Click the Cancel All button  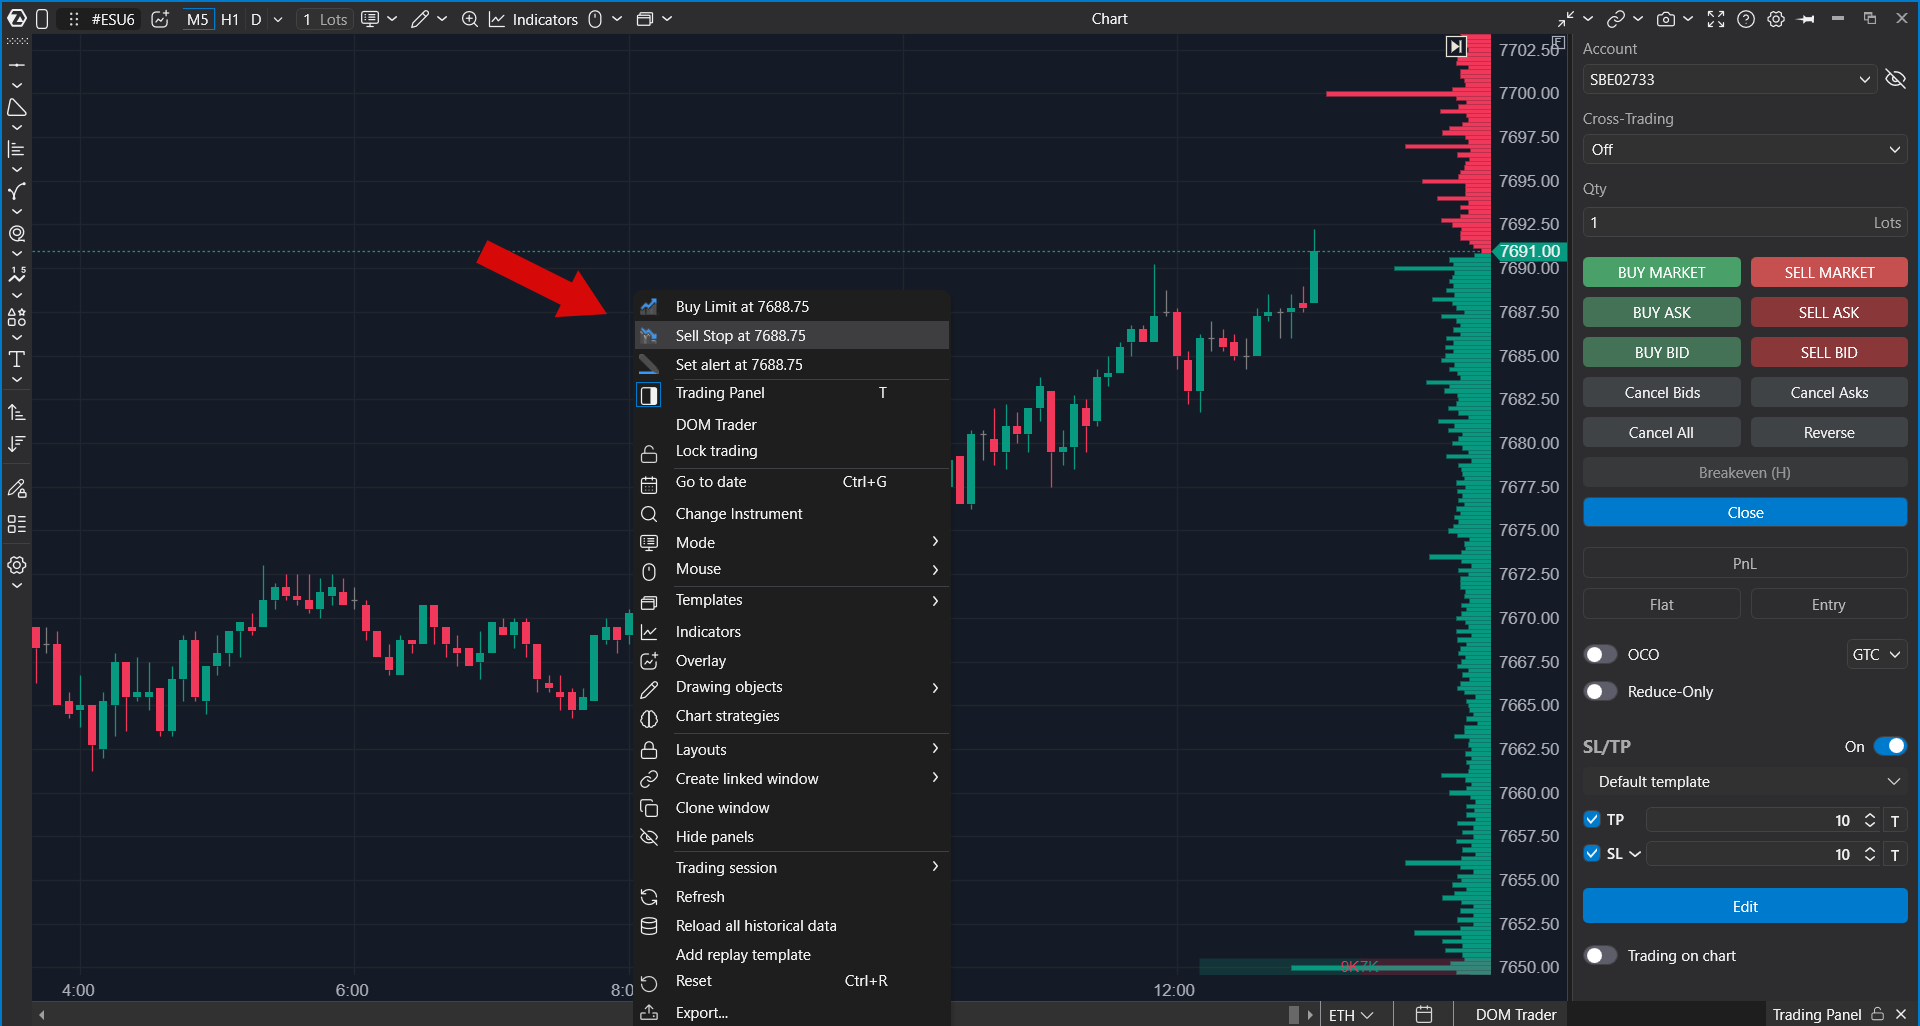pos(1661,432)
